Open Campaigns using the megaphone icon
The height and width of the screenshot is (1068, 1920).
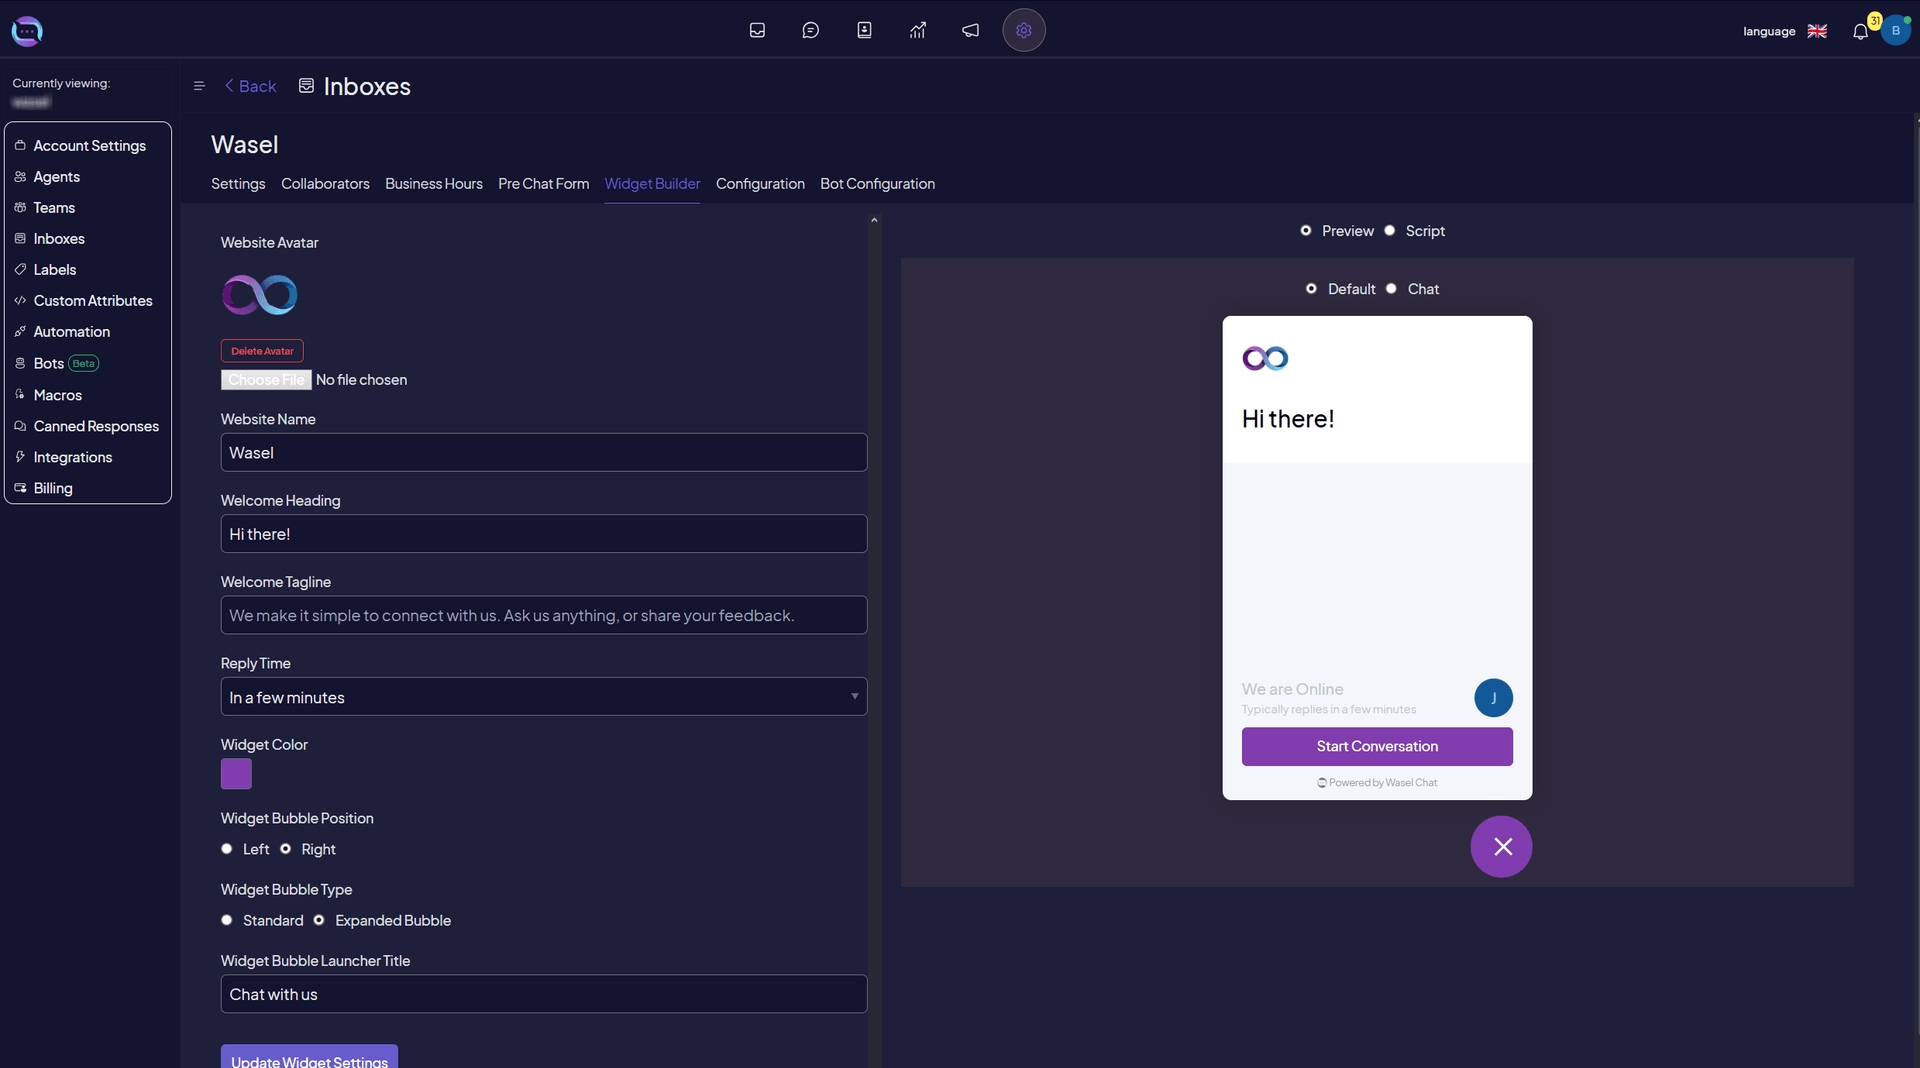pyautogui.click(x=969, y=30)
